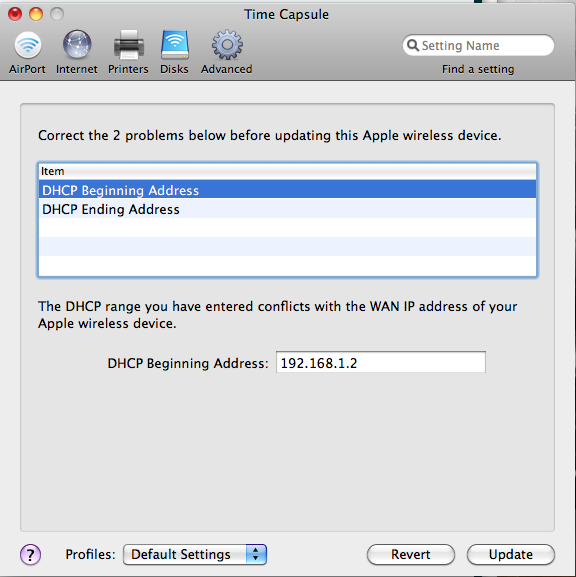
Task: Open the Disks settings pane
Action: 174,53
